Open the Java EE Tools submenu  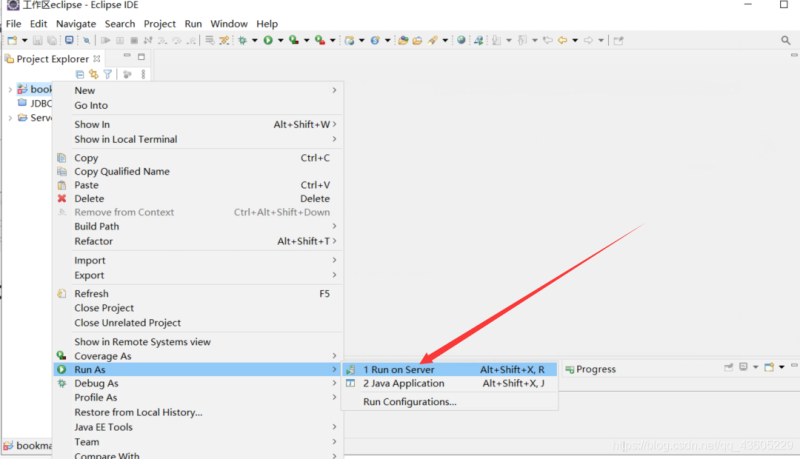(x=198, y=427)
